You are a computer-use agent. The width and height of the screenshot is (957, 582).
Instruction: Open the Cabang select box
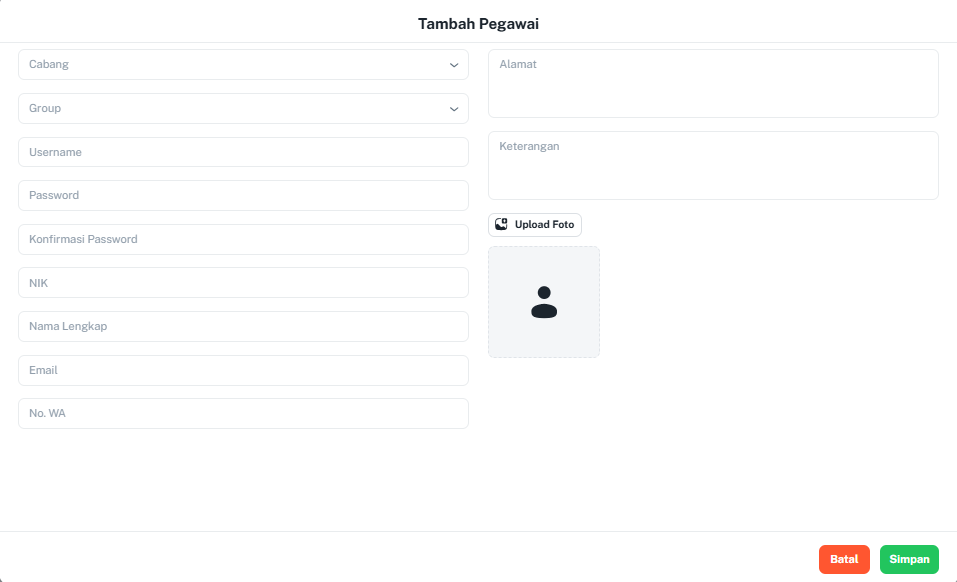[x=244, y=65]
